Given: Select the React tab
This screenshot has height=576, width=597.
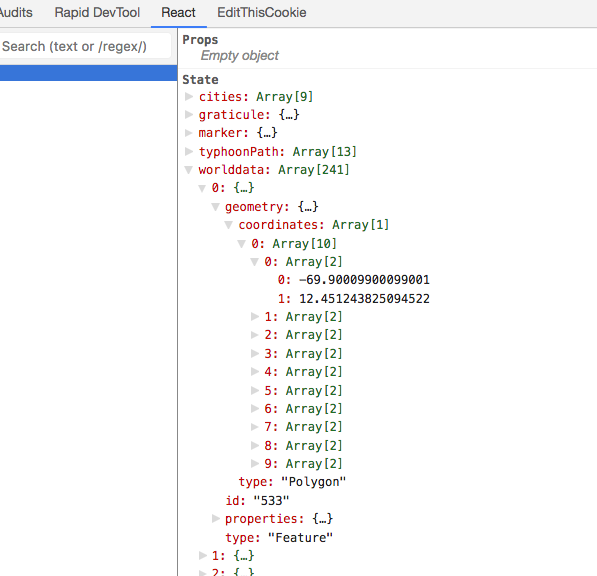Looking at the screenshot, I should (178, 13).
